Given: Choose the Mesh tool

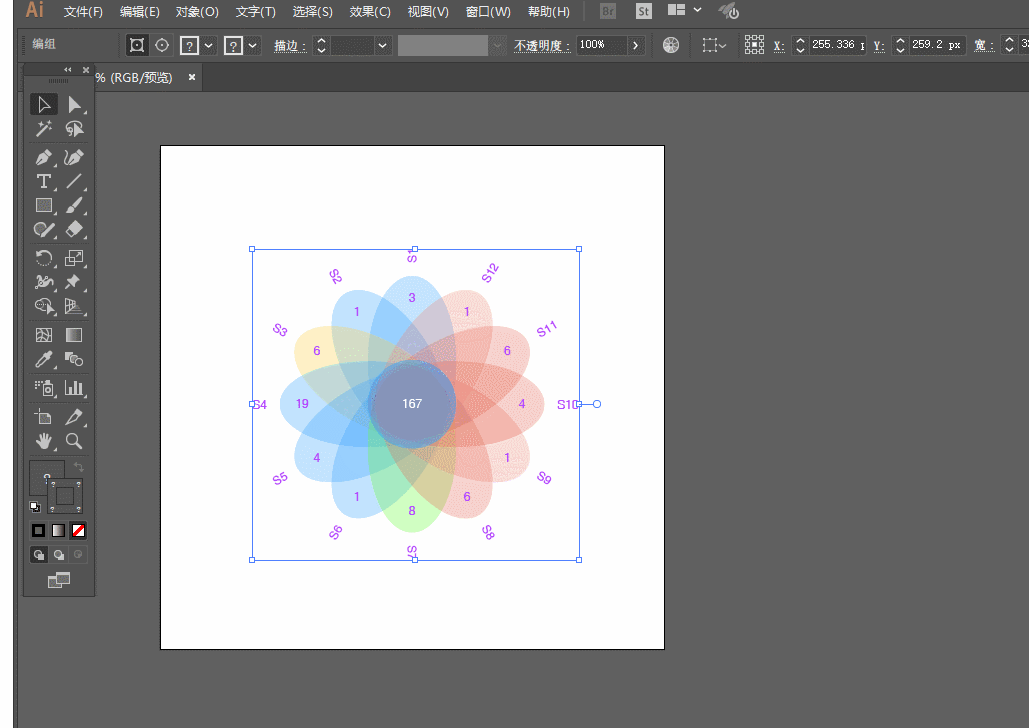Looking at the screenshot, I should pyautogui.click(x=44, y=335).
